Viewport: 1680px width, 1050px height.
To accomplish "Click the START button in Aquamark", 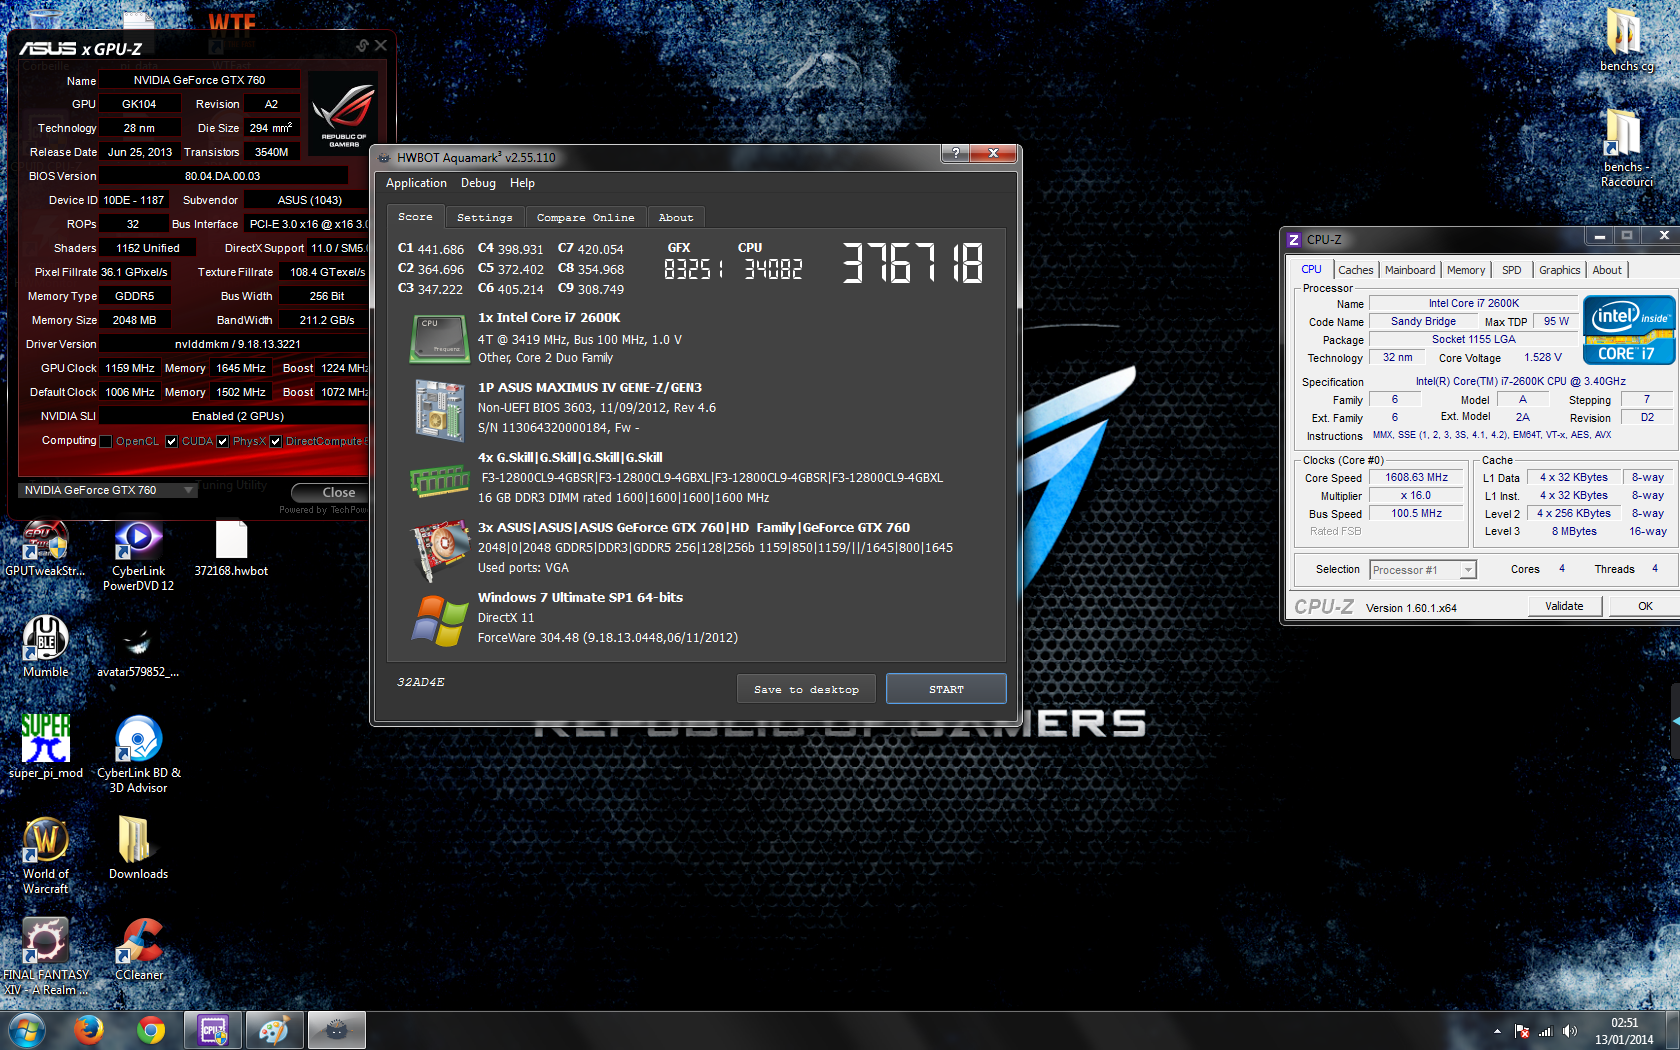I will pyautogui.click(x=946, y=689).
